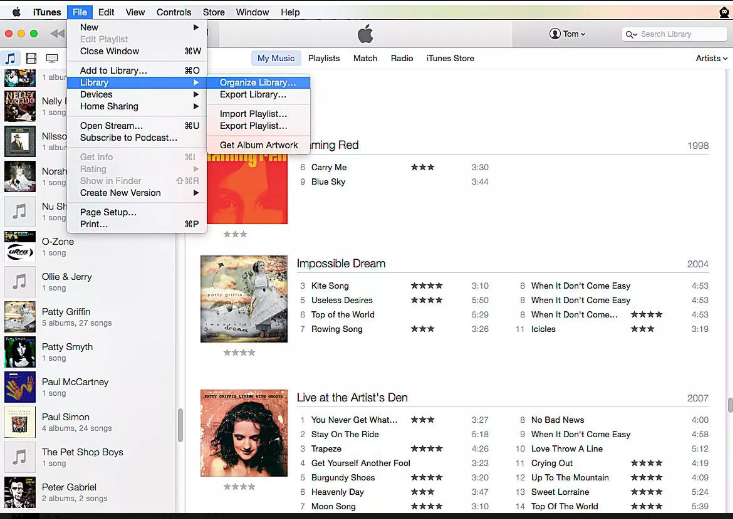Expand the Devices submenu
Screen dimensions: 733x519
(139, 94)
